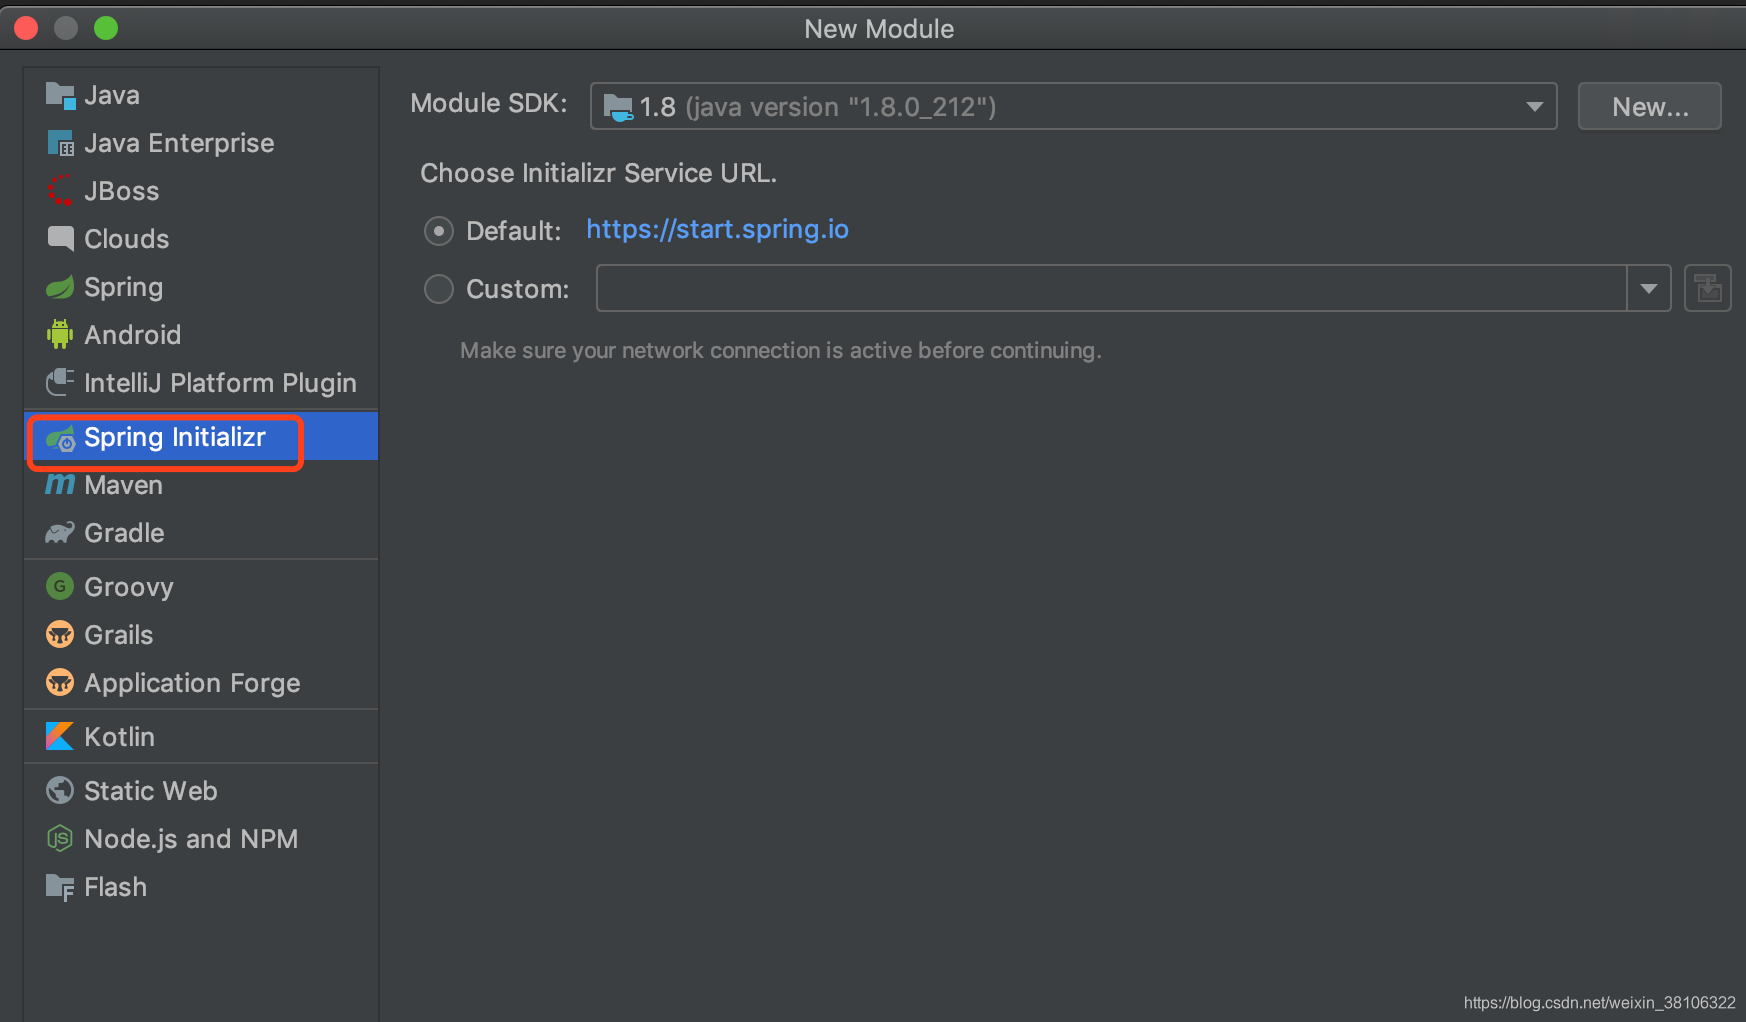
Task: Click the JBoss red dotted icon
Action: [x=60, y=191]
